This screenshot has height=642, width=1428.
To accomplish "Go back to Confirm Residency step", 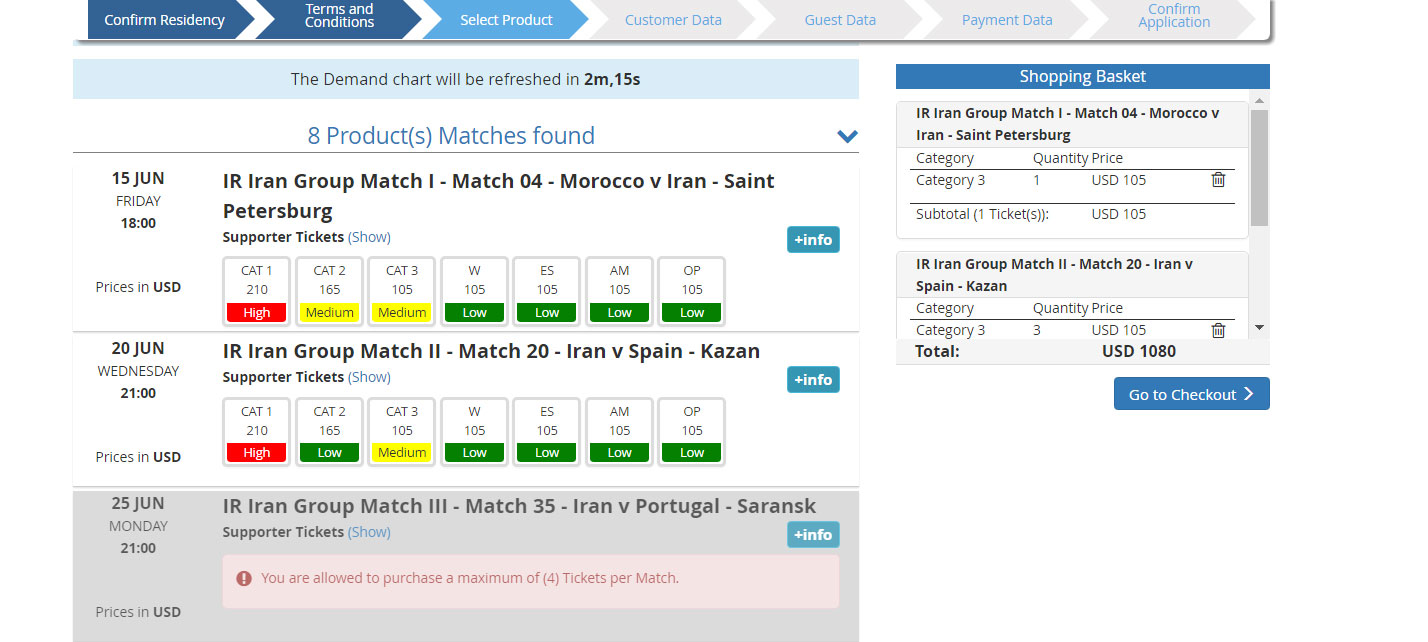I will pos(164,20).
